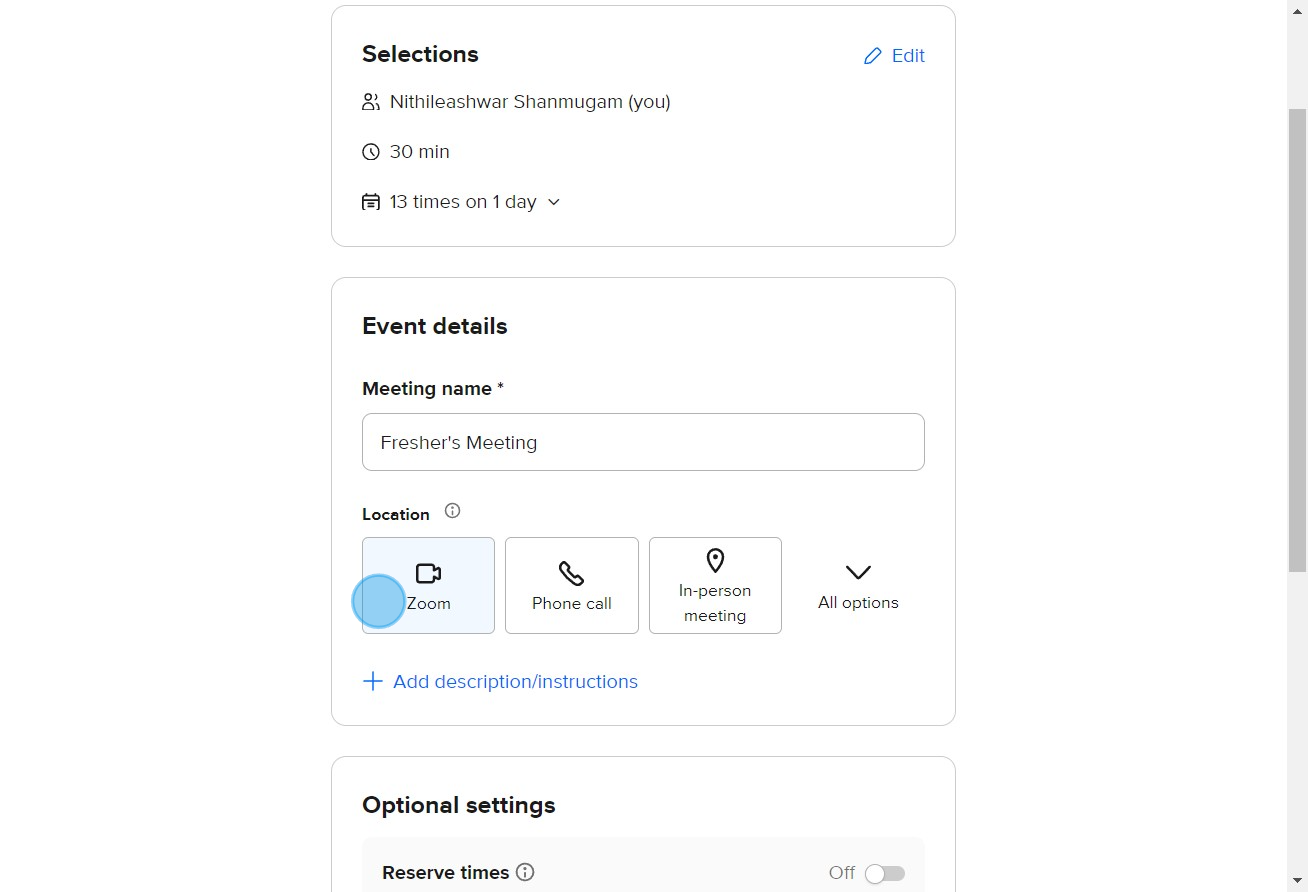Click the pencil Edit icon
This screenshot has height=892, width=1308.
873,56
